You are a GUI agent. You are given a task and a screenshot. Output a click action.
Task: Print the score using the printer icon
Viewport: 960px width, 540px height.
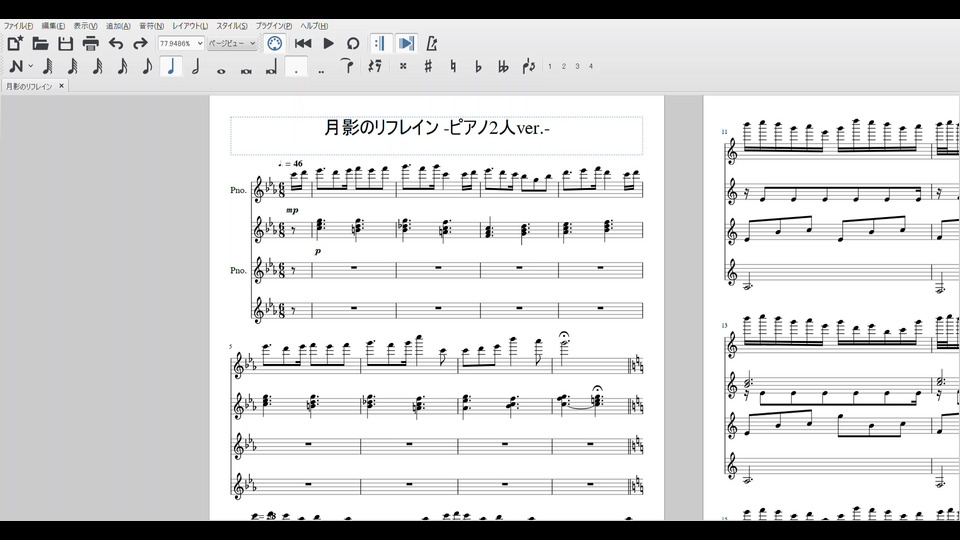91,43
